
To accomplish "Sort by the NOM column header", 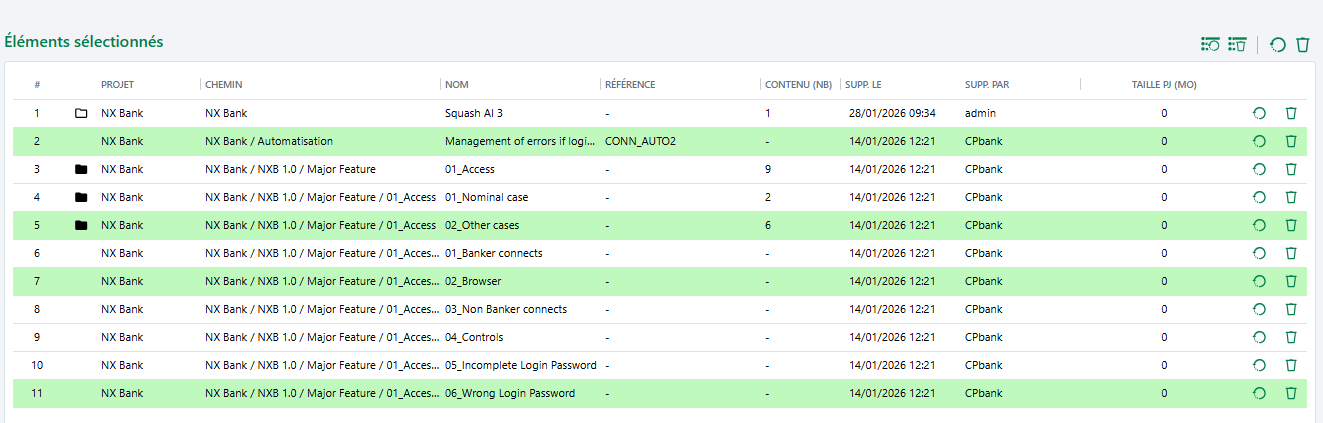I will point(456,85).
